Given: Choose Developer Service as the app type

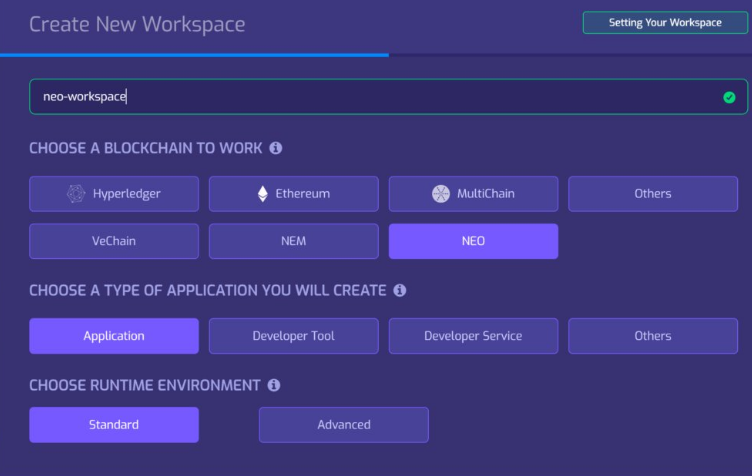Looking at the screenshot, I should (473, 336).
